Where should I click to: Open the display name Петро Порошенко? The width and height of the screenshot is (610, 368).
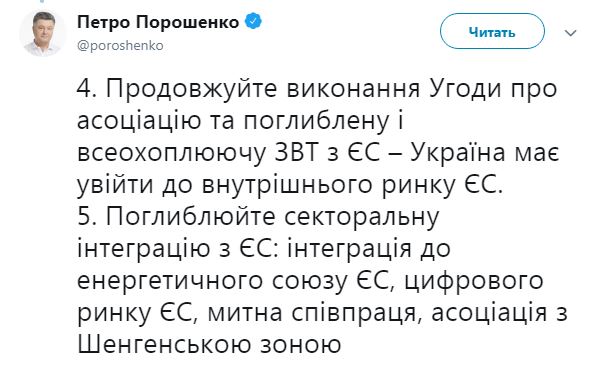(x=158, y=22)
